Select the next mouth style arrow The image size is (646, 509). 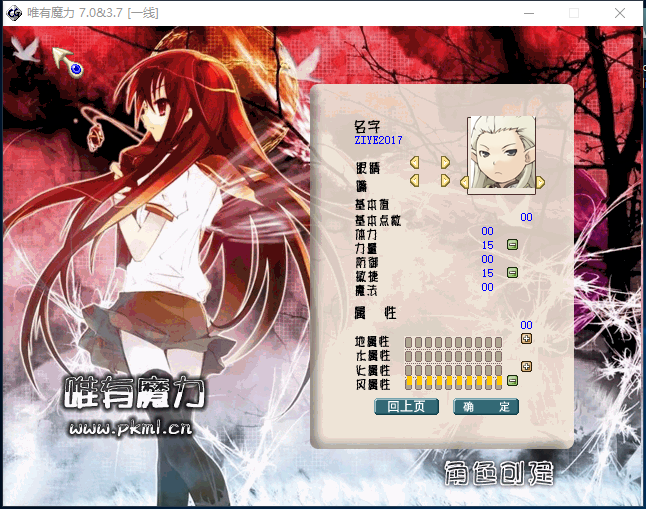445,180
